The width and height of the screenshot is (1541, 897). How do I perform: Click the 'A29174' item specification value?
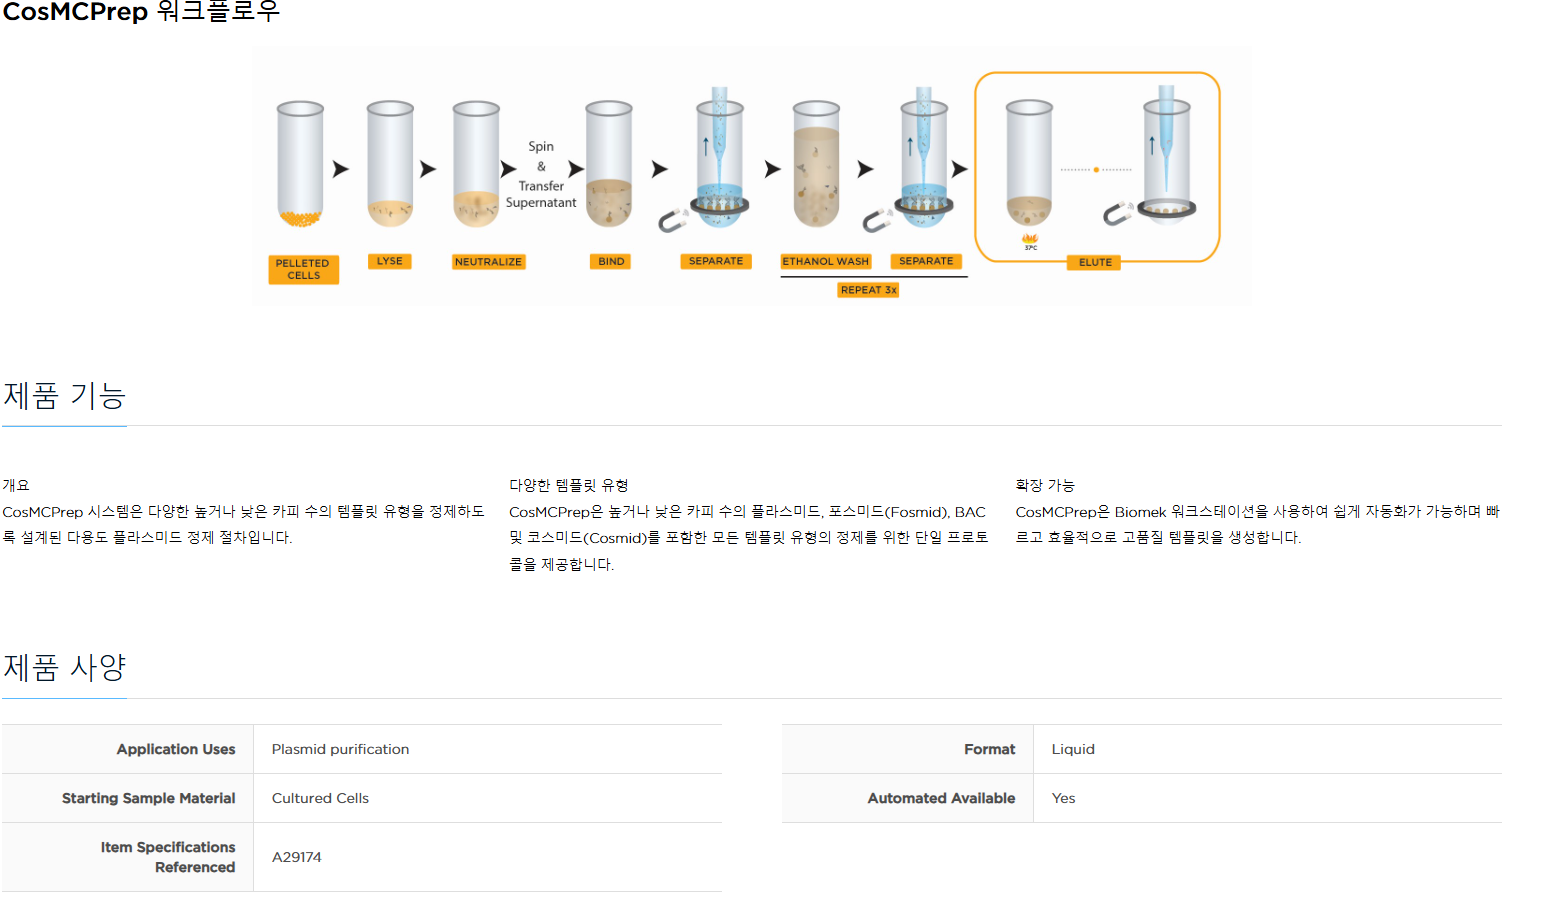[x=296, y=857]
